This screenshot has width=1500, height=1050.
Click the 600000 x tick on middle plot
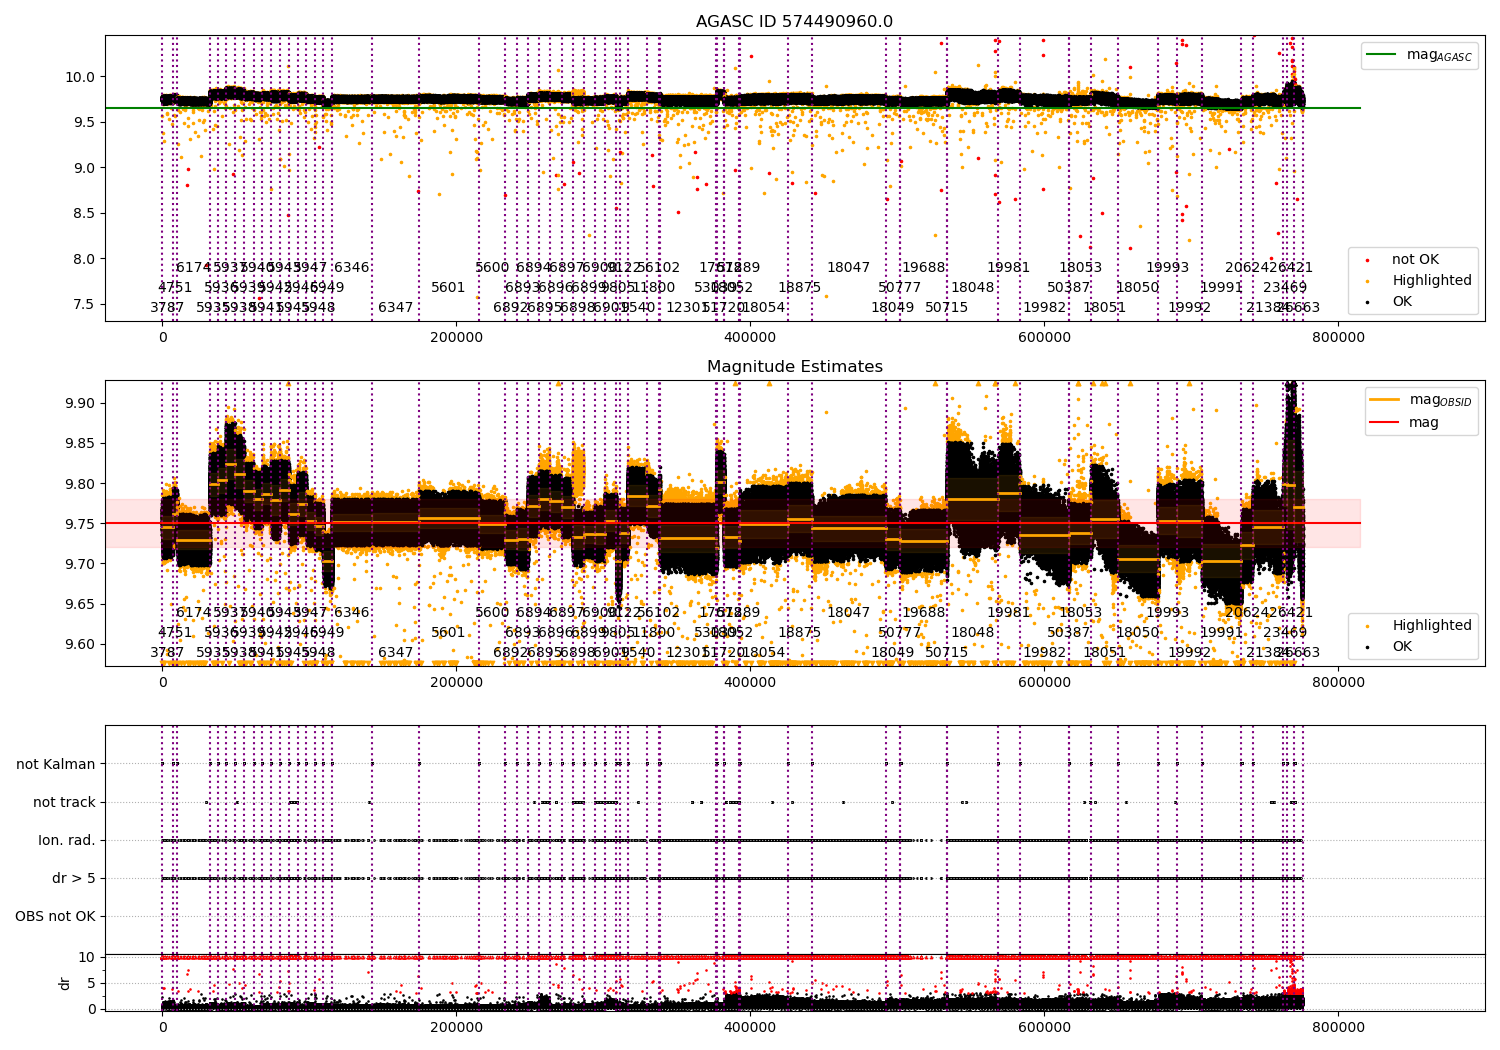(x=1044, y=684)
